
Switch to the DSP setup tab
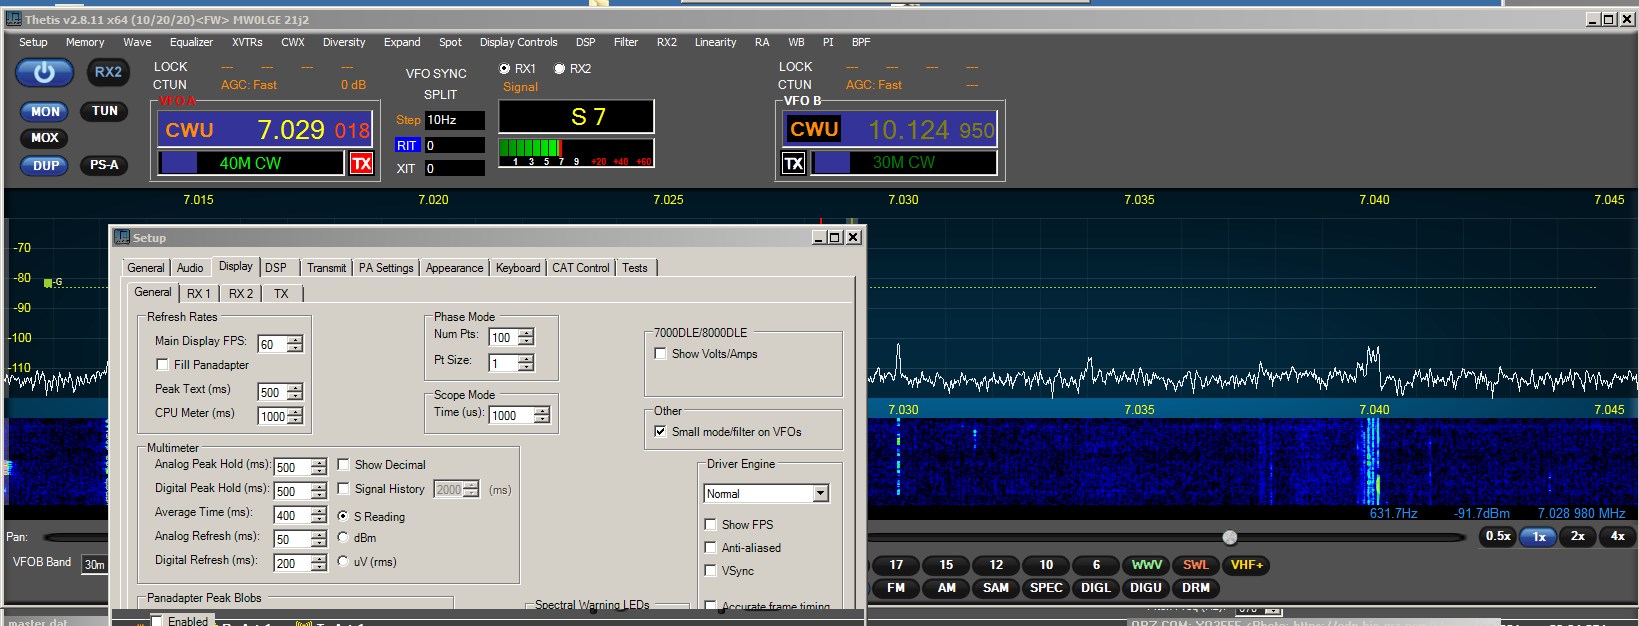pos(276,268)
